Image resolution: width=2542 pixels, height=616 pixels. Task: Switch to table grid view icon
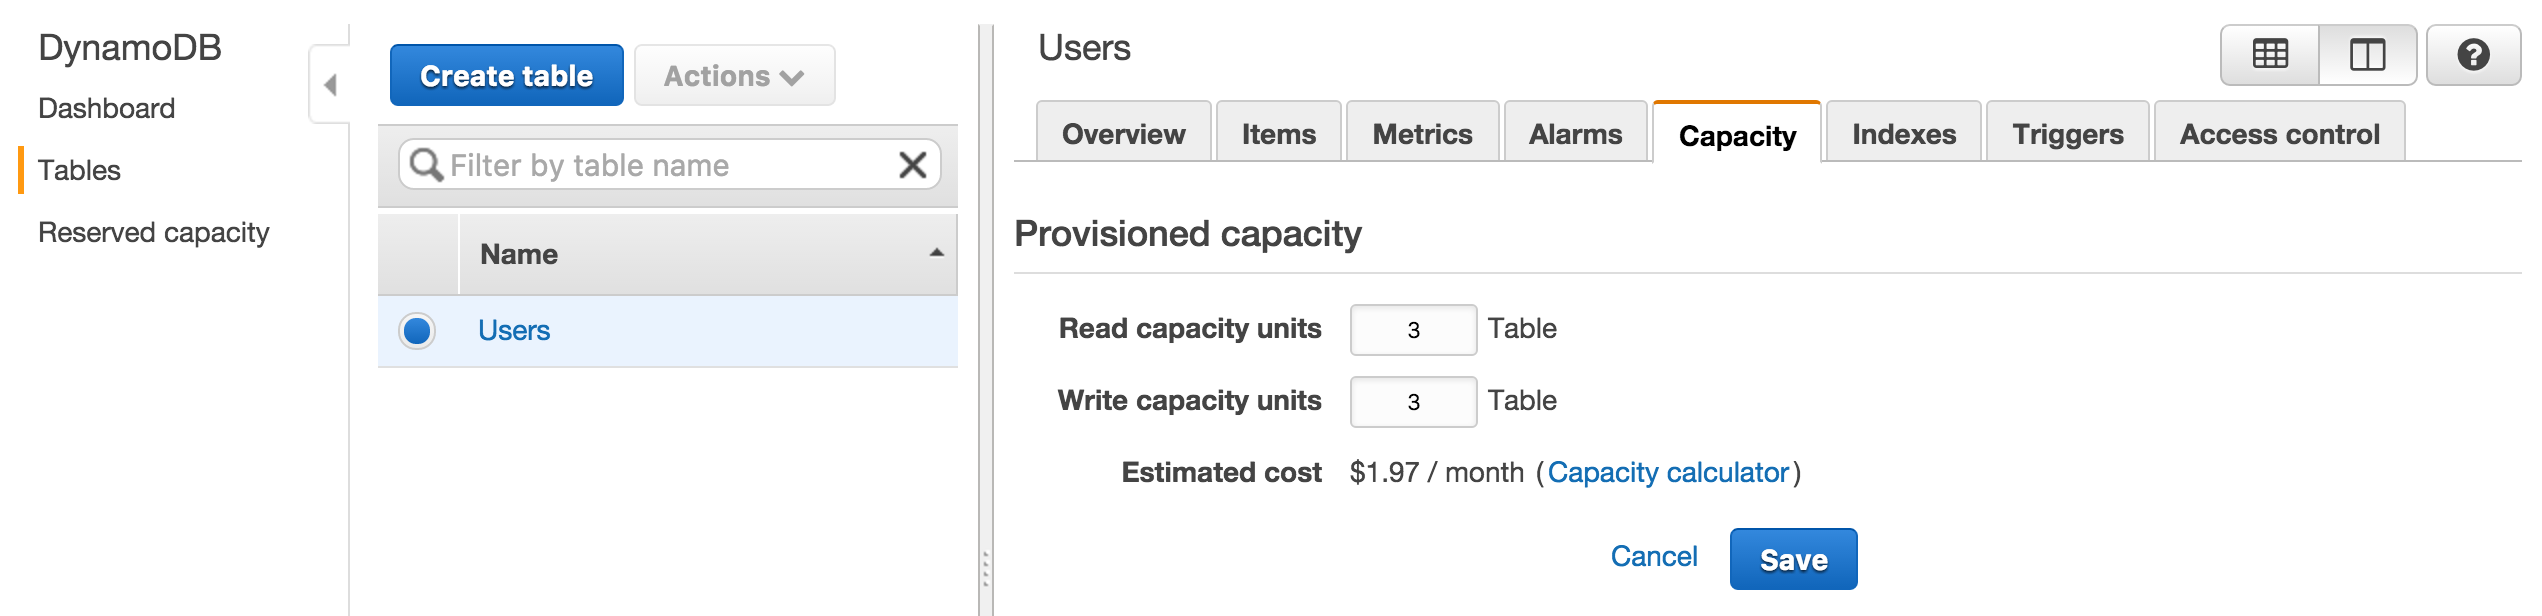pyautogui.click(x=2270, y=55)
